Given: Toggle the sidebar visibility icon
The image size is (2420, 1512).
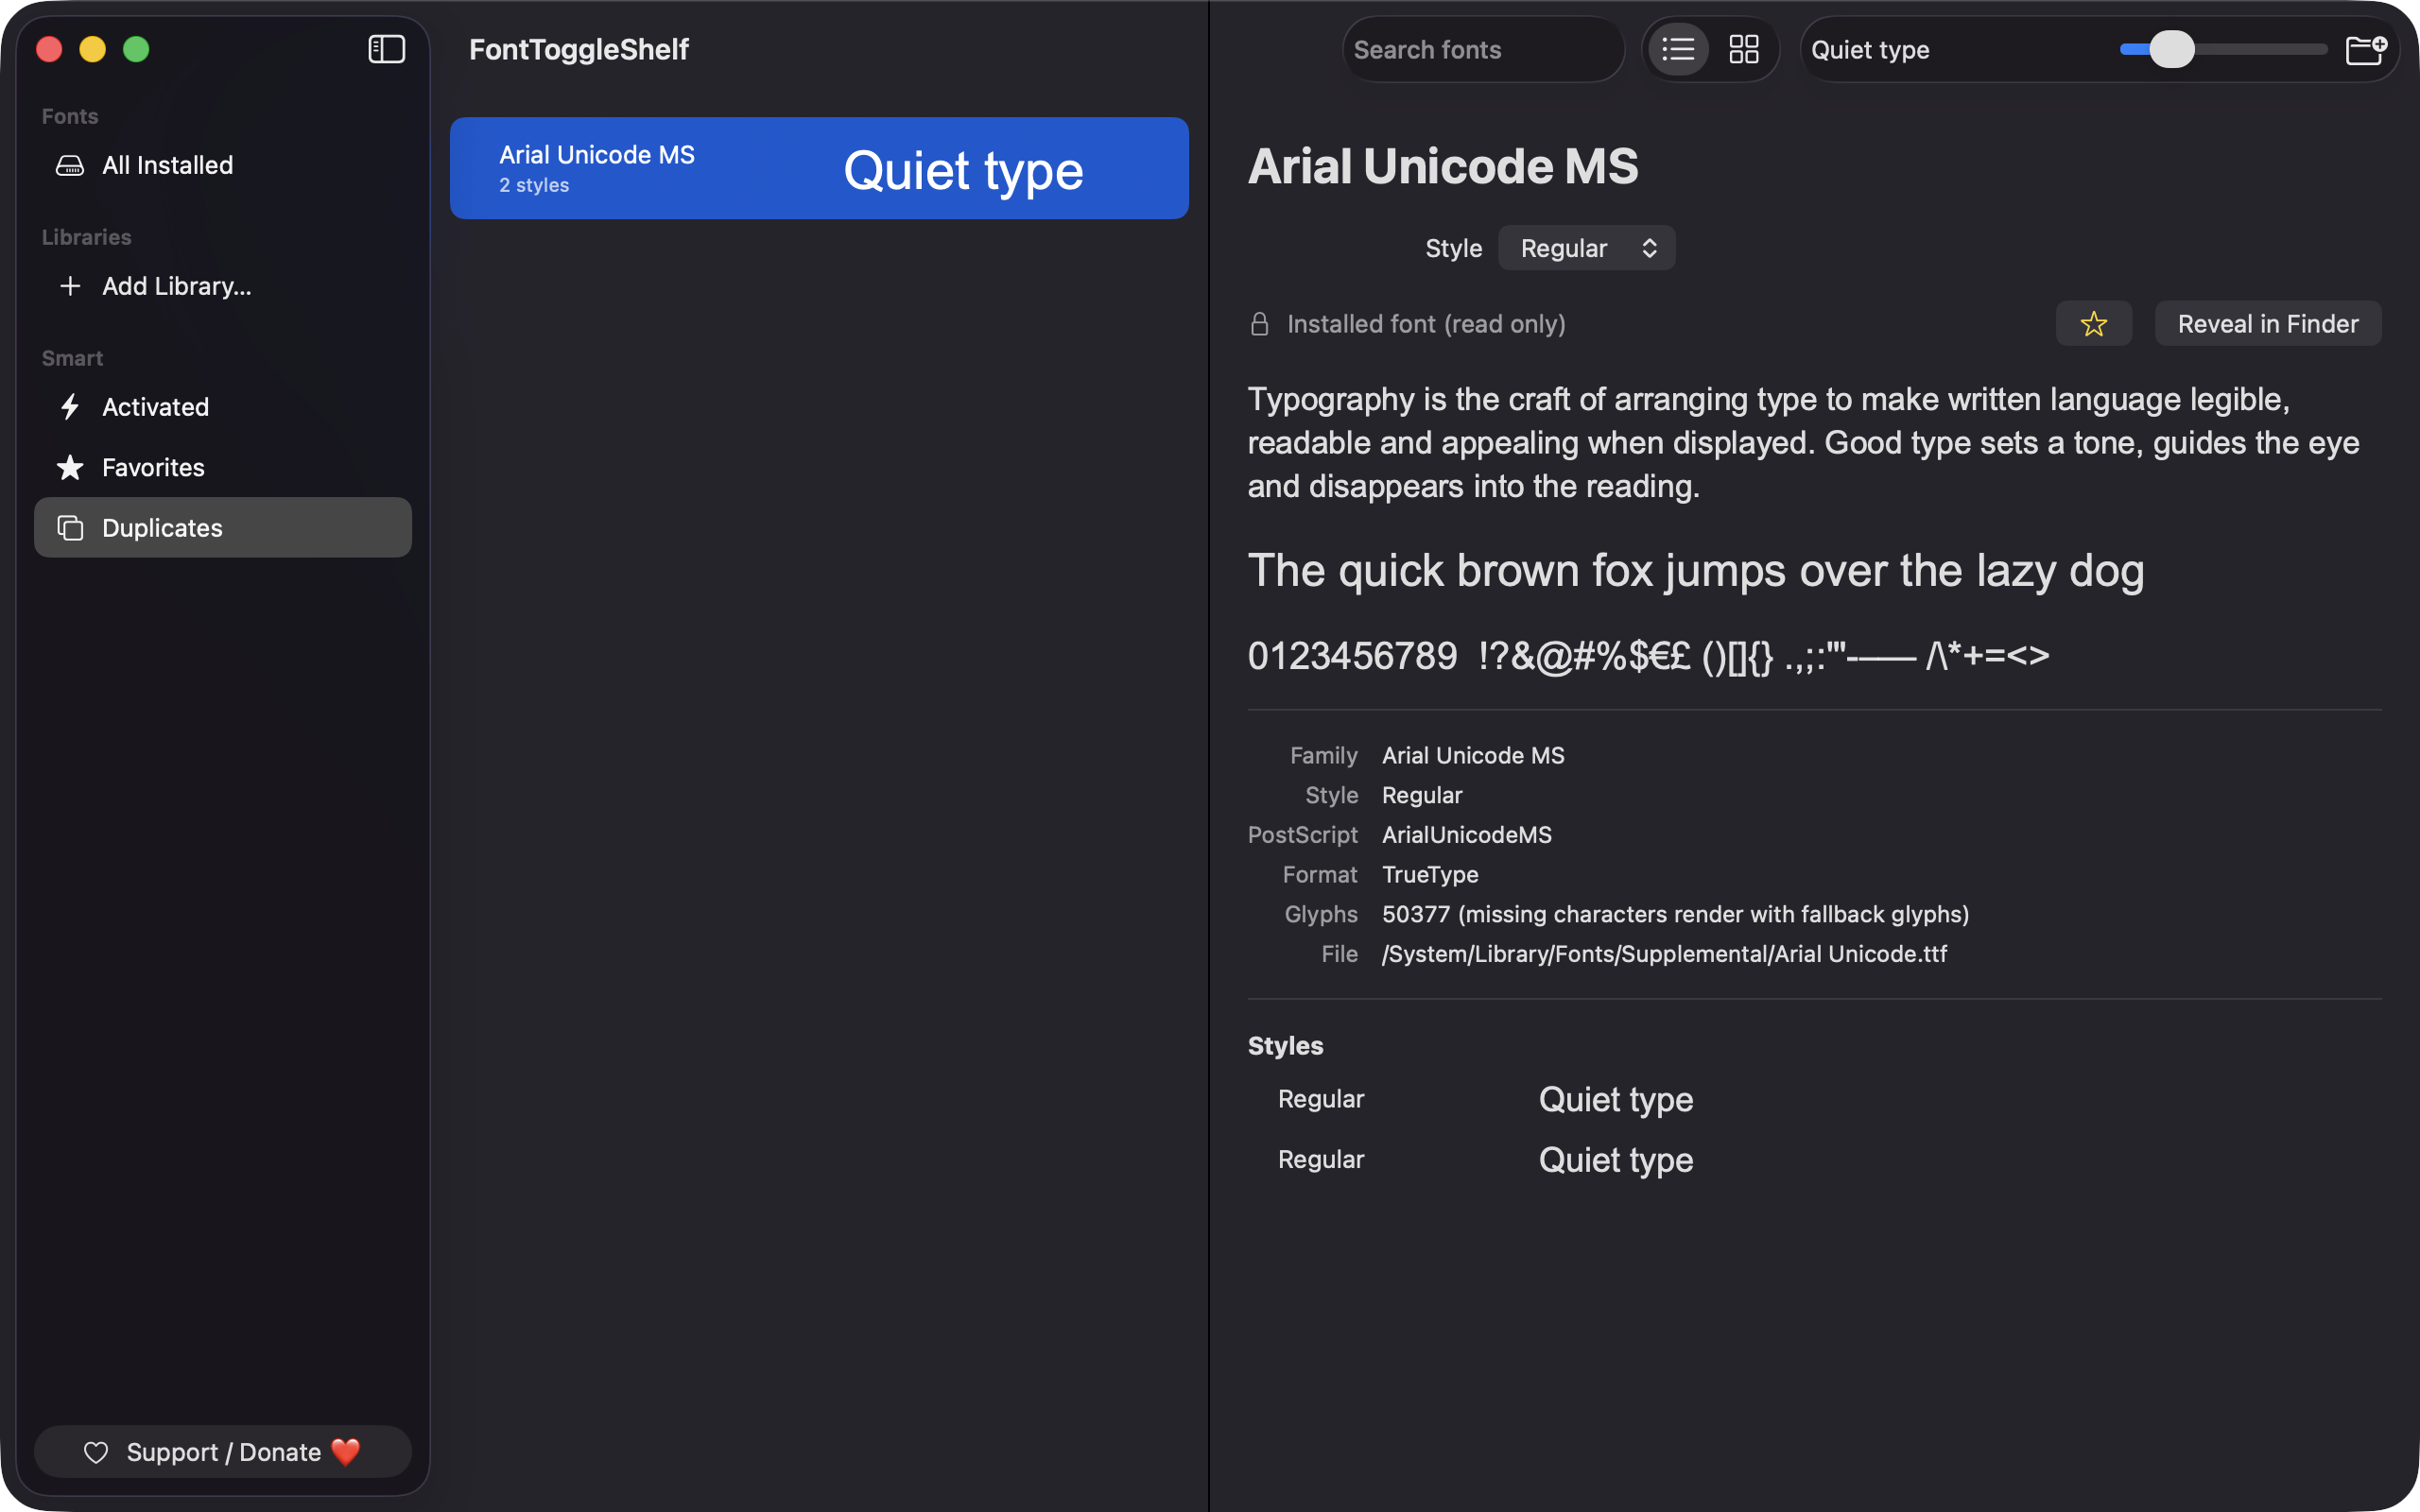Looking at the screenshot, I should coord(386,49).
